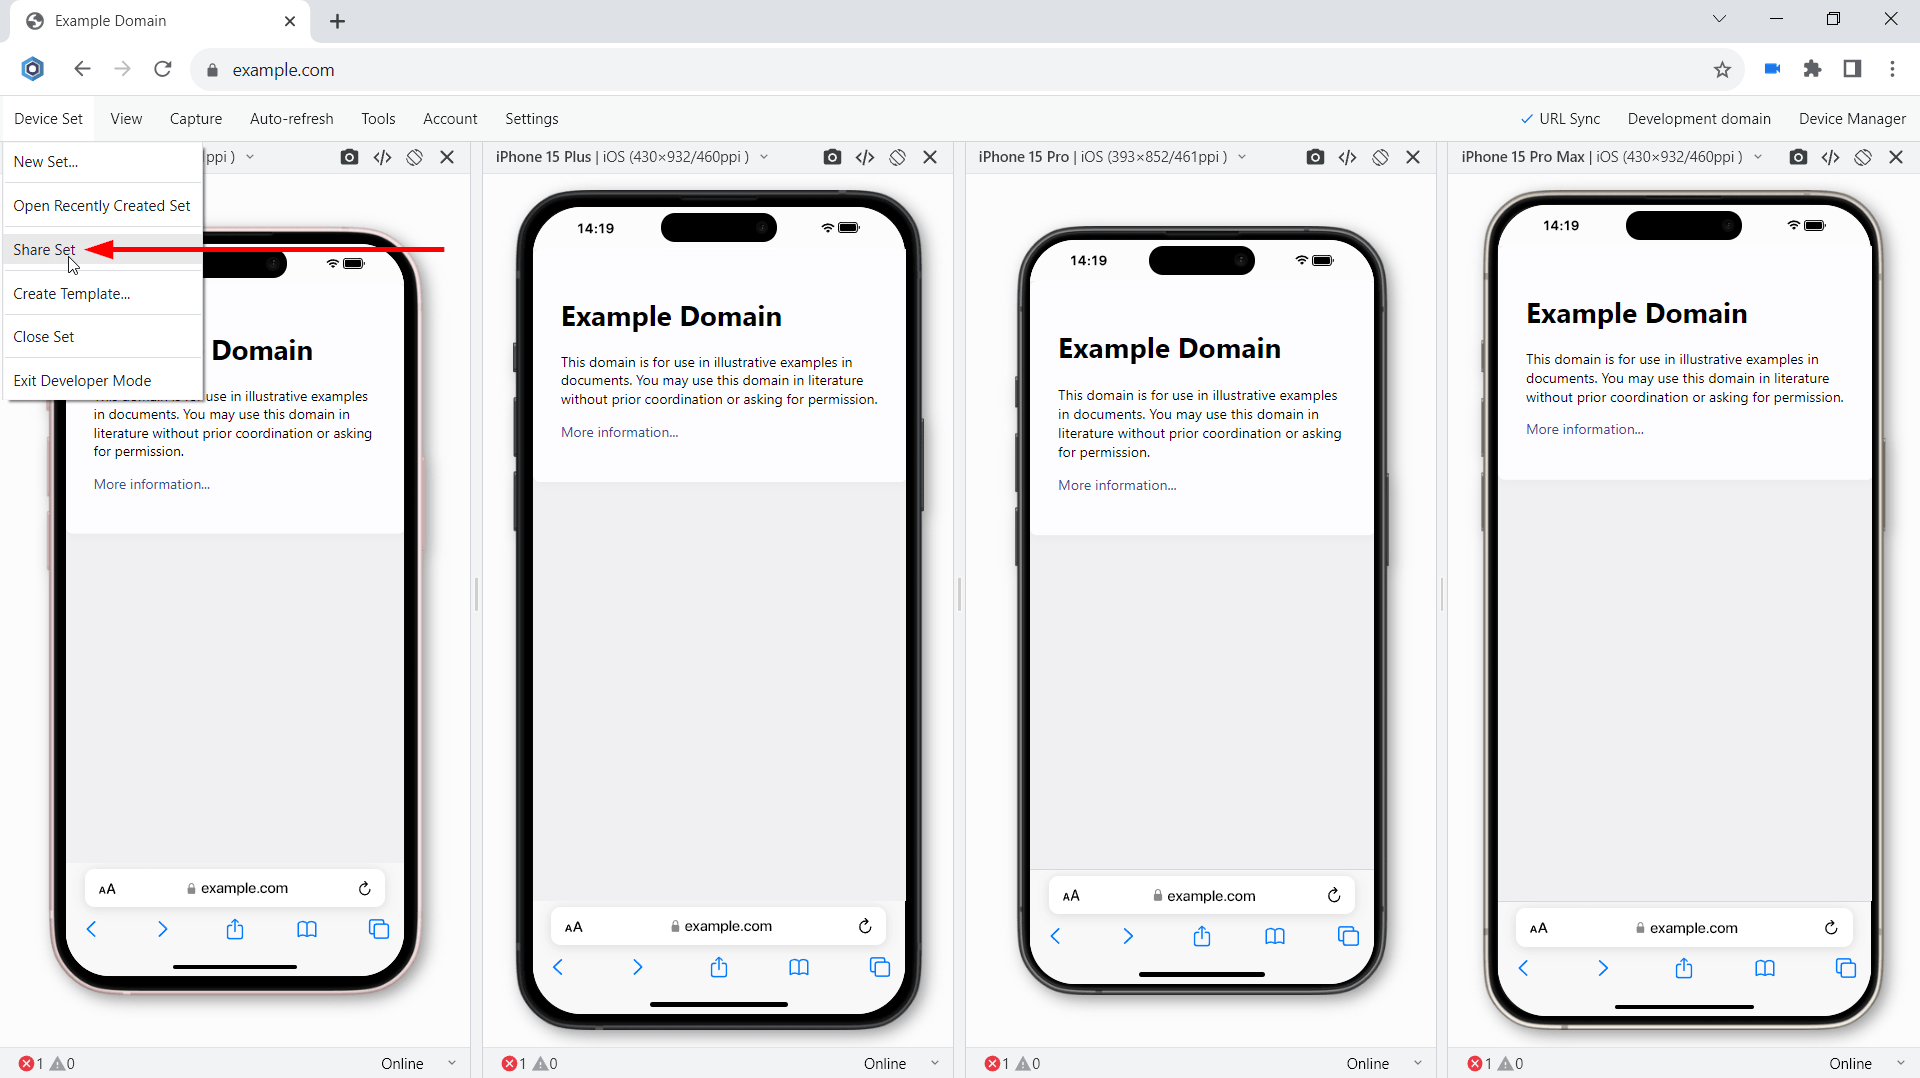Click the example.com address bar
This screenshot has width=1920, height=1078.
283,70
